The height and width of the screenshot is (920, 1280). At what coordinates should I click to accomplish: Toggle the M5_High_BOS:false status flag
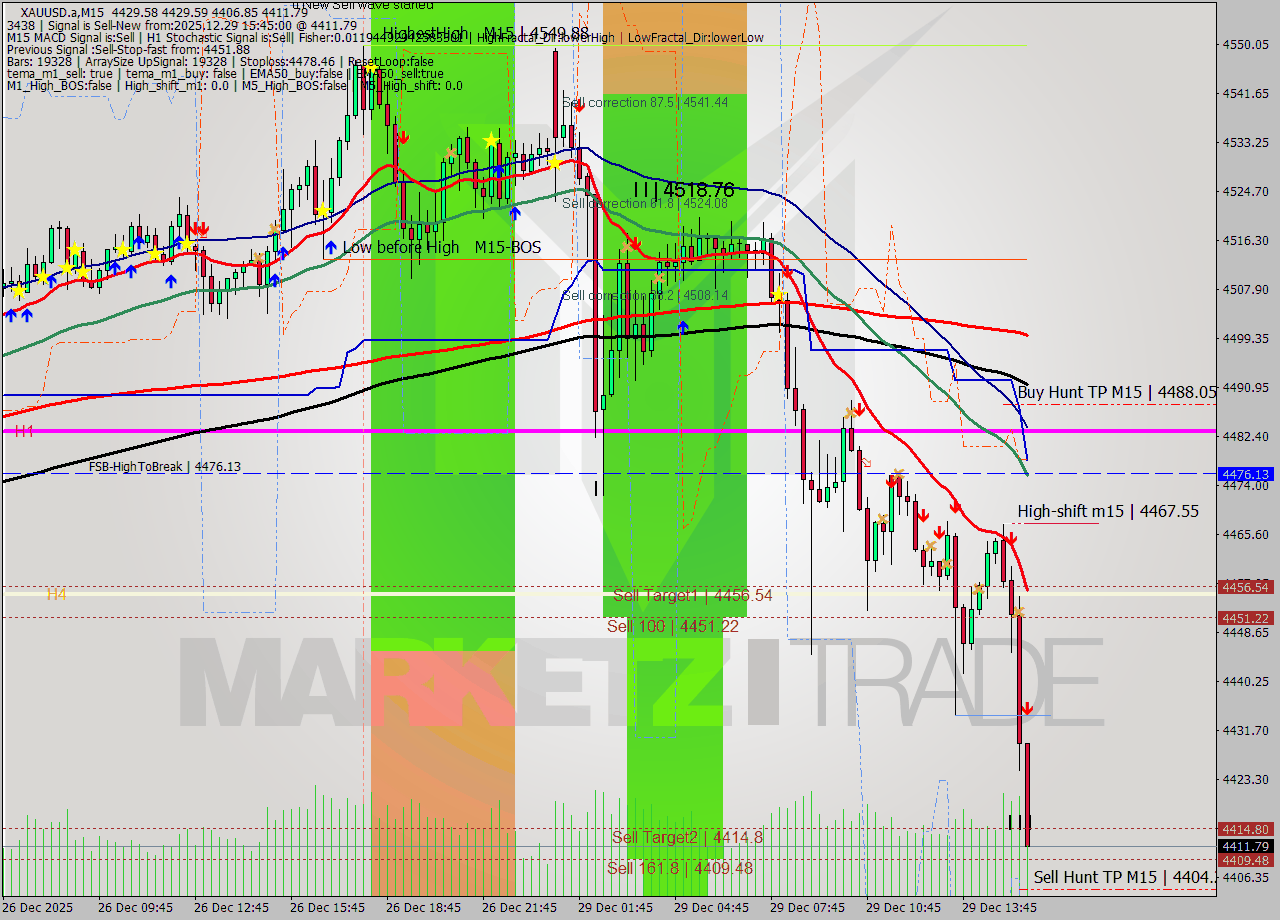click(x=295, y=85)
